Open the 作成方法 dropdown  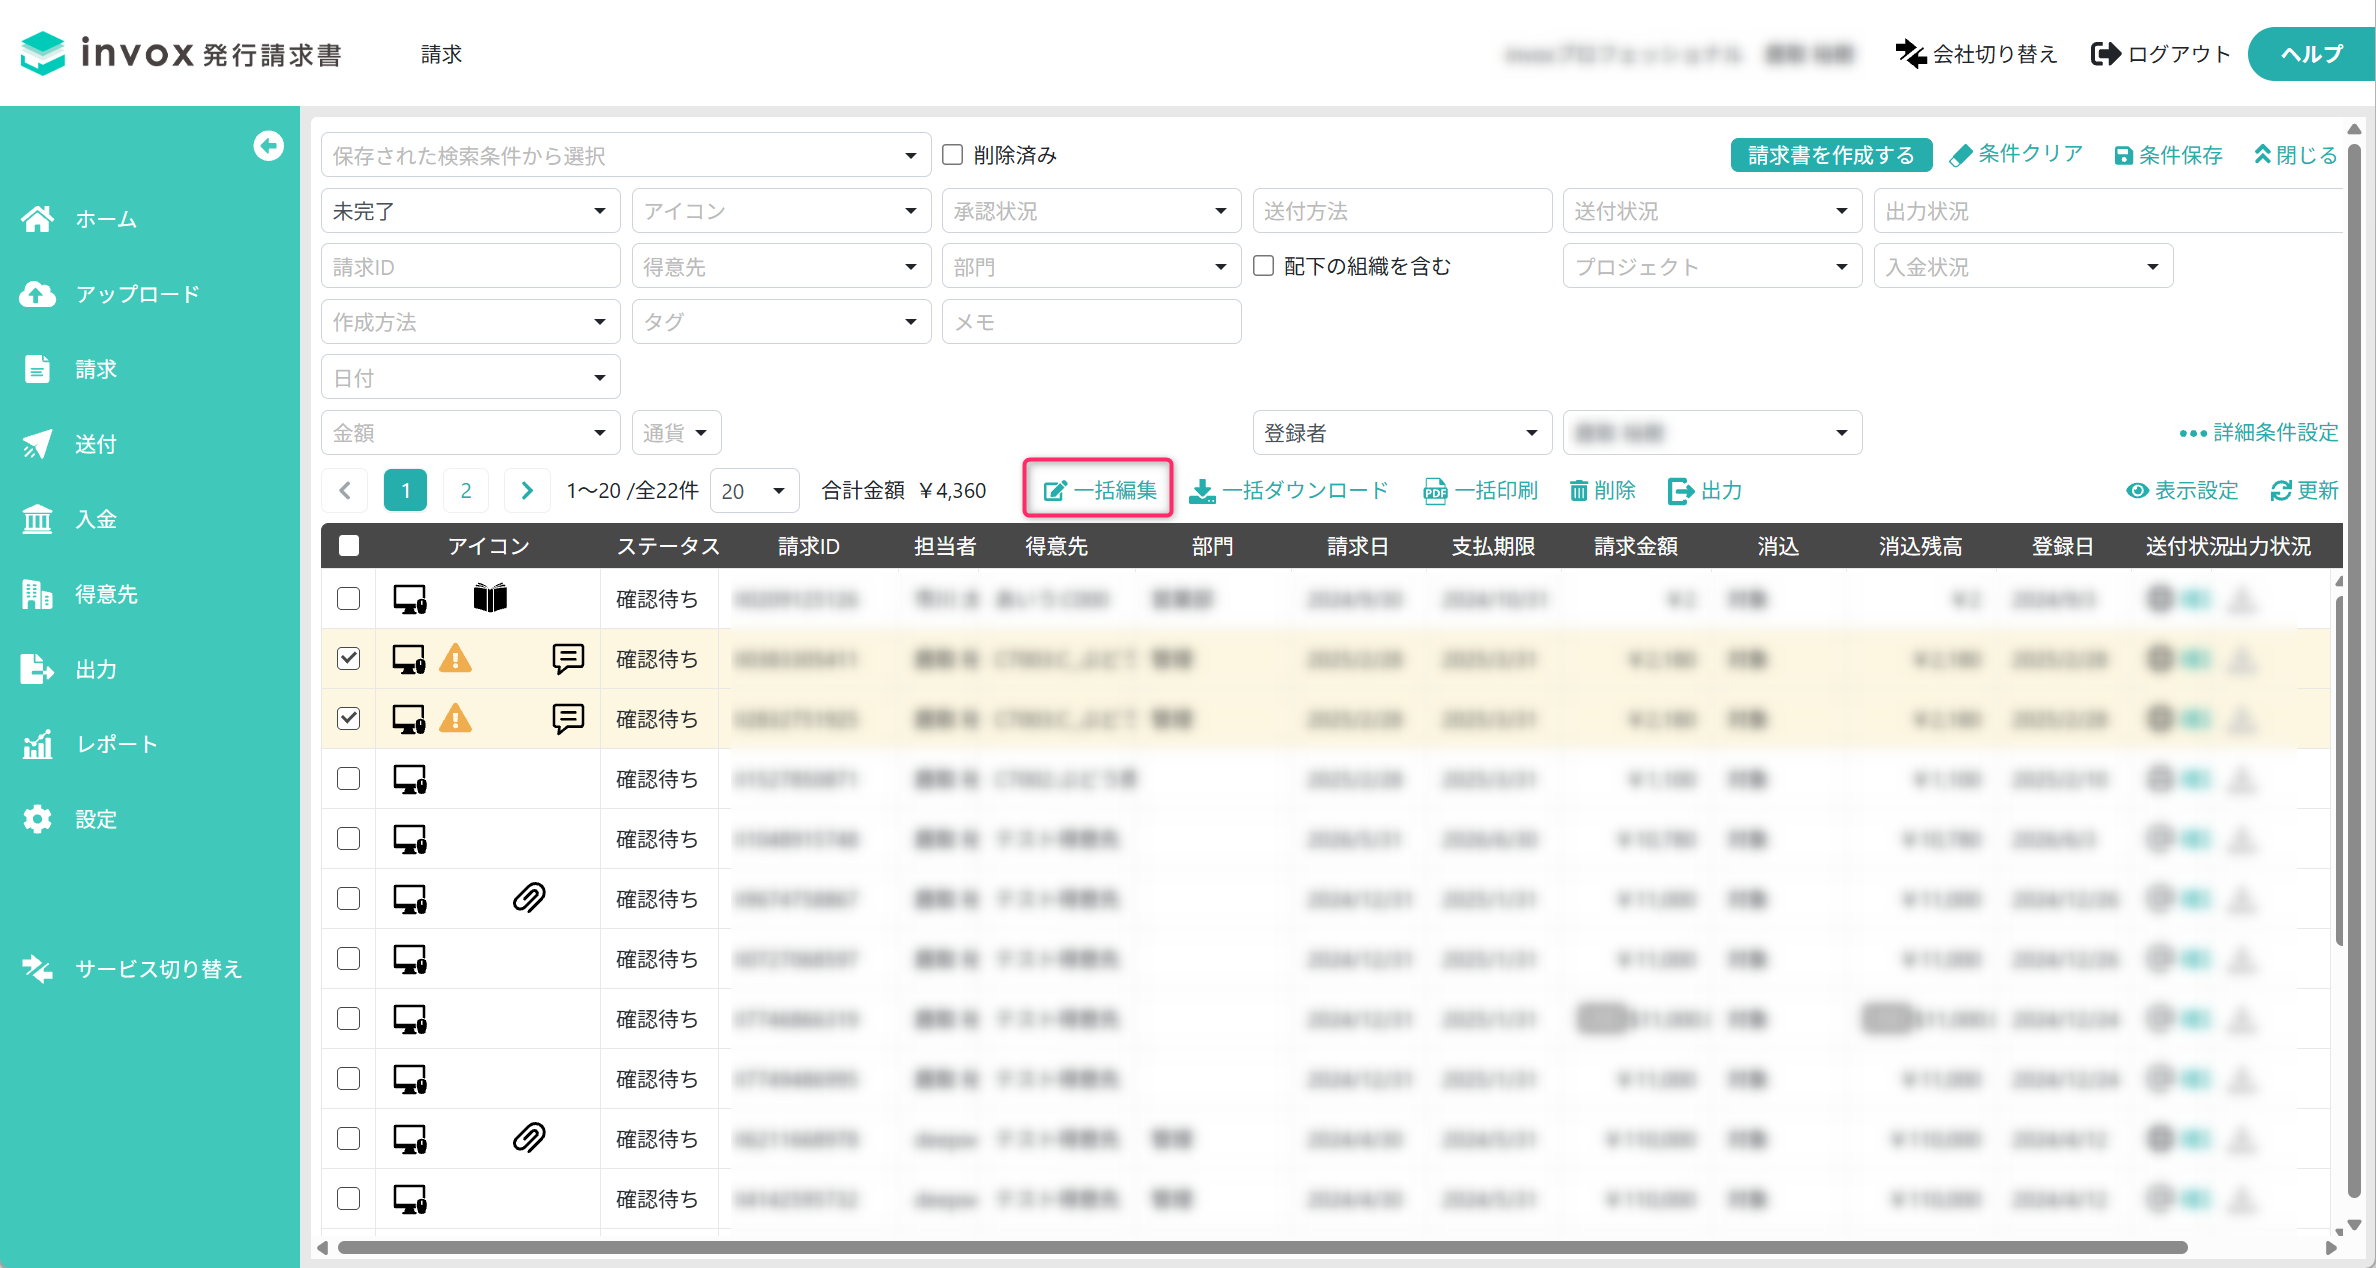[471, 322]
